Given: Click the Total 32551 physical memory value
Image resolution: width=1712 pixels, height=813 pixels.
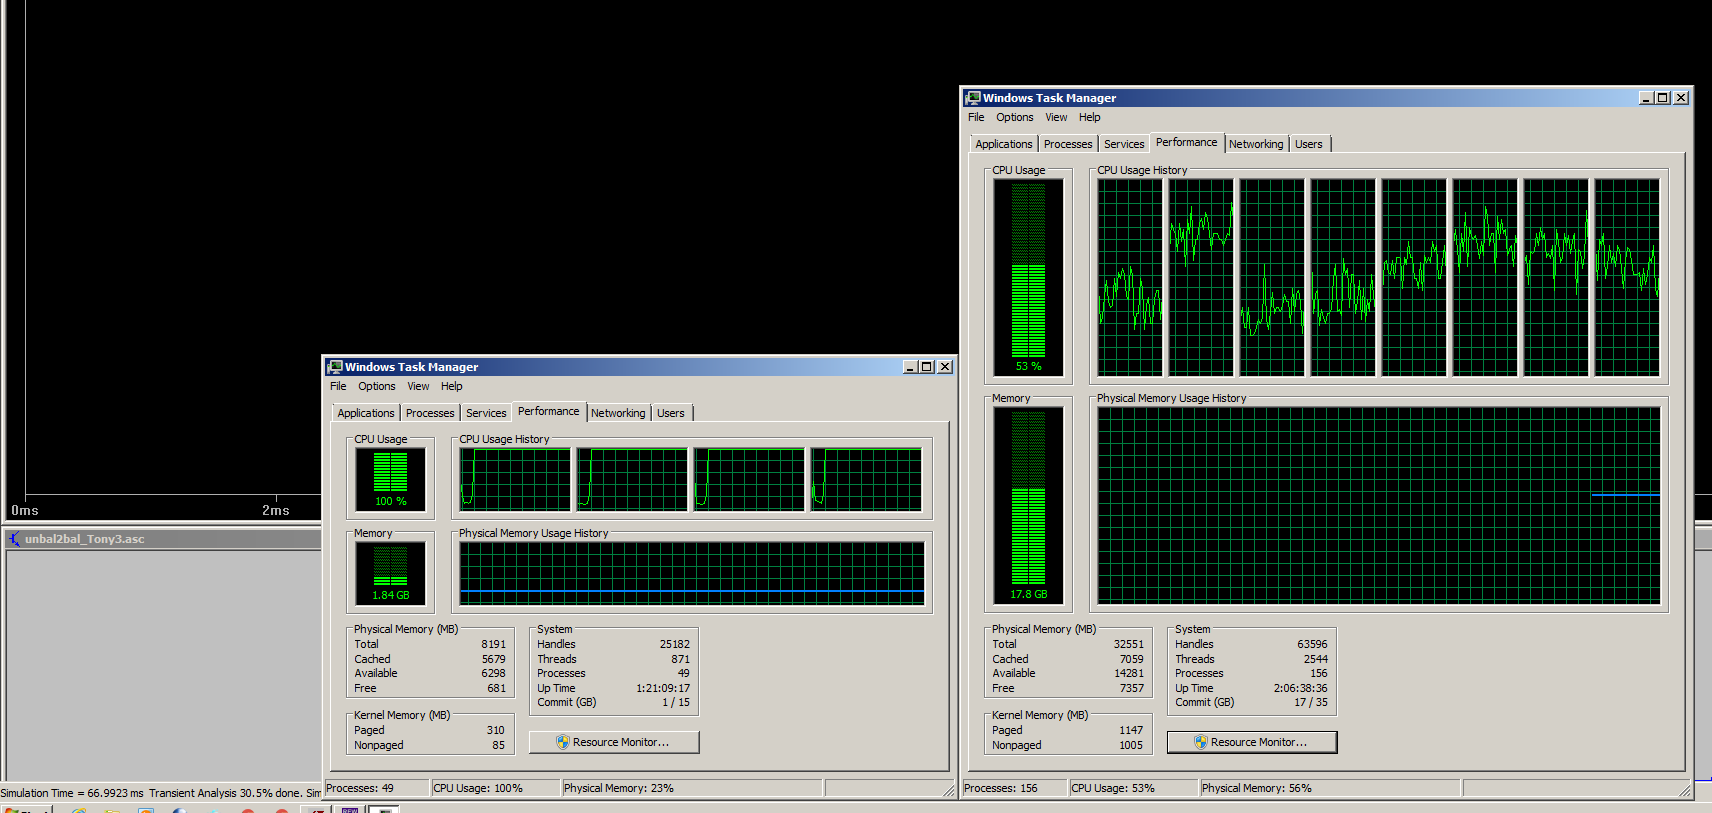Looking at the screenshot, I should (1129, 644).
